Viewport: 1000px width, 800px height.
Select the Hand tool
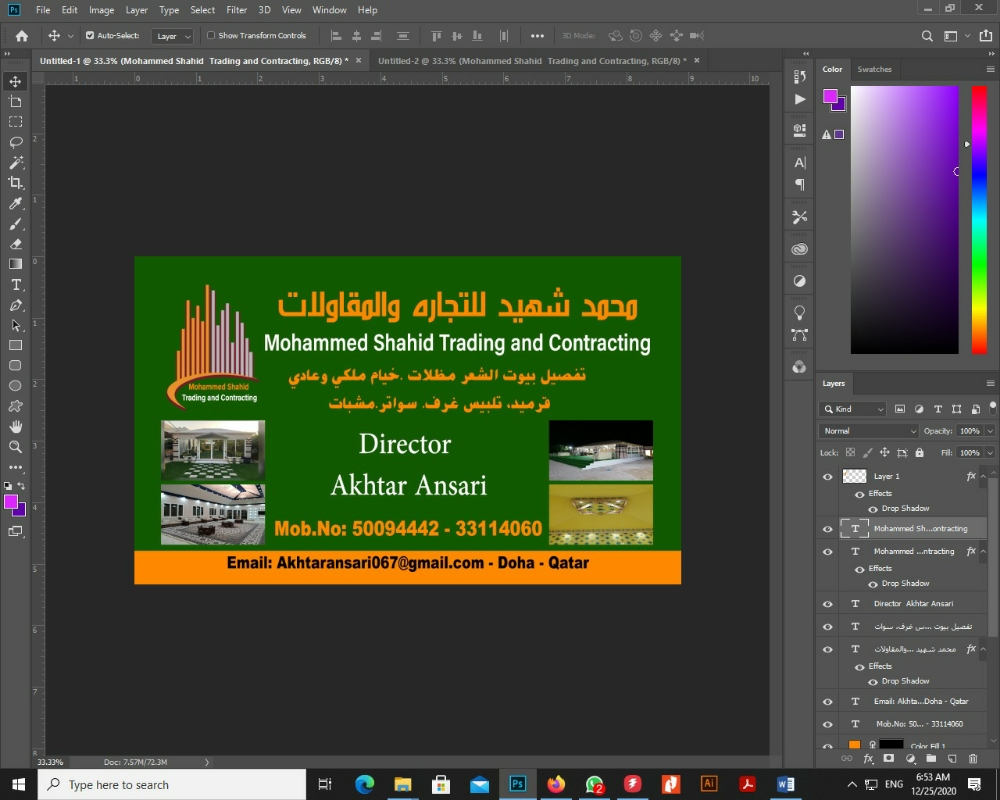click(x=16, y=426)
